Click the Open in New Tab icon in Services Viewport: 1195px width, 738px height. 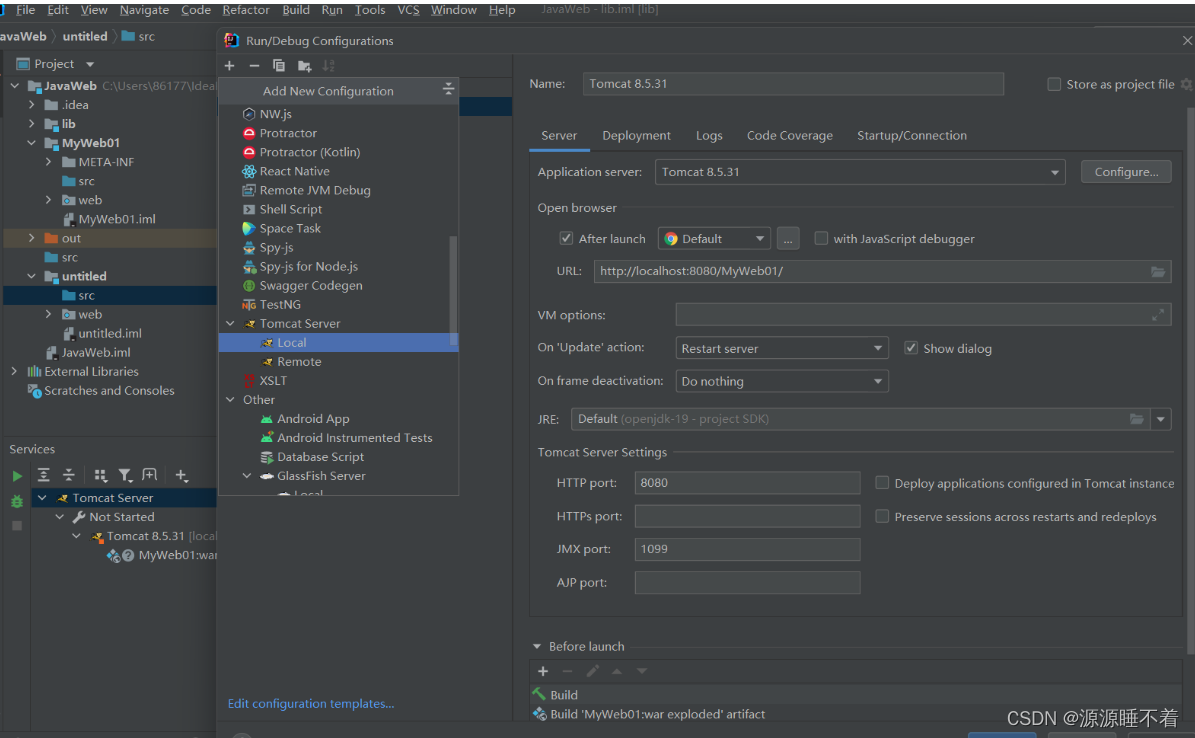[149, 475]
